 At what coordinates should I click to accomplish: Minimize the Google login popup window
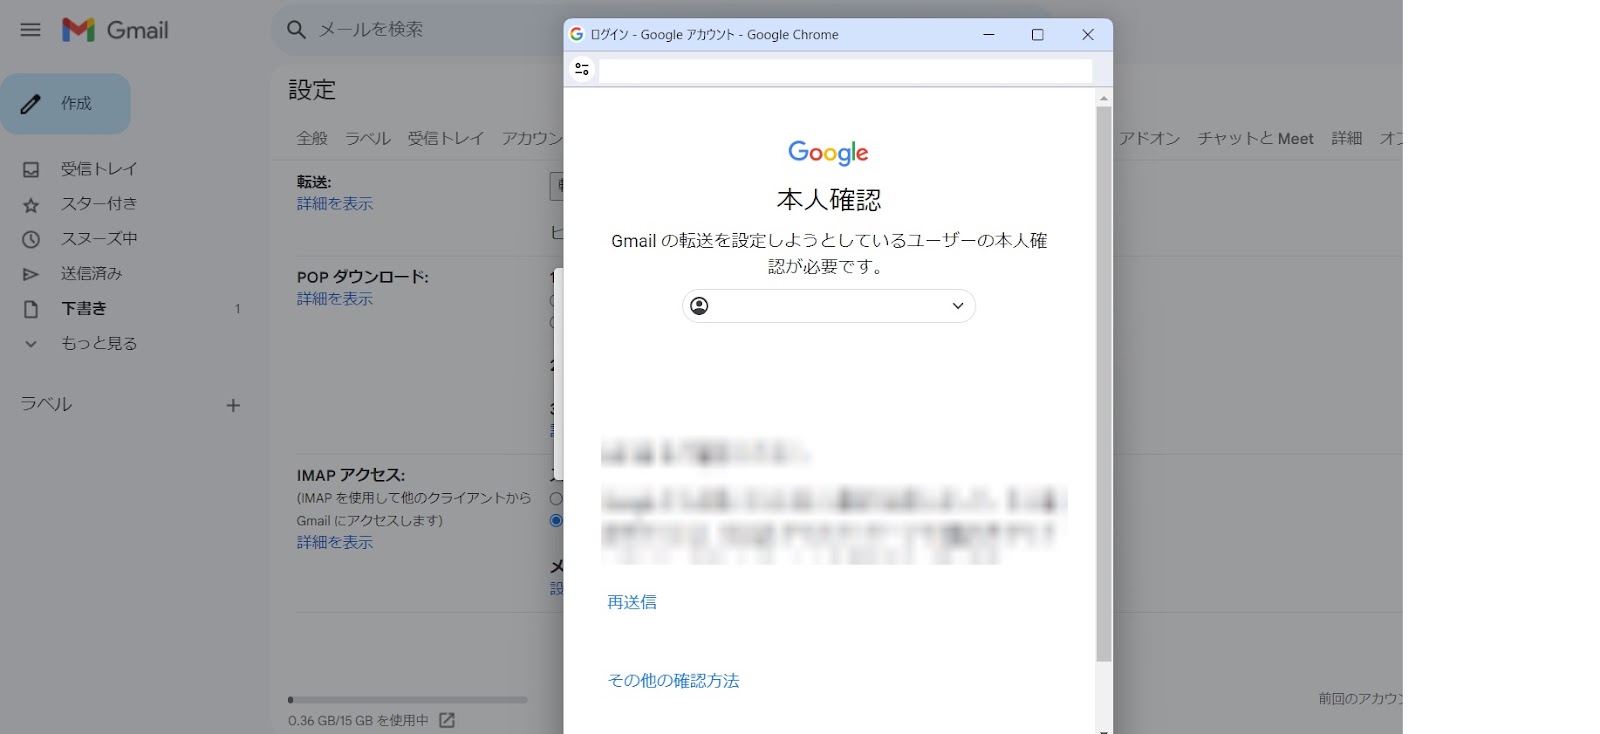(x=989, y=34)
